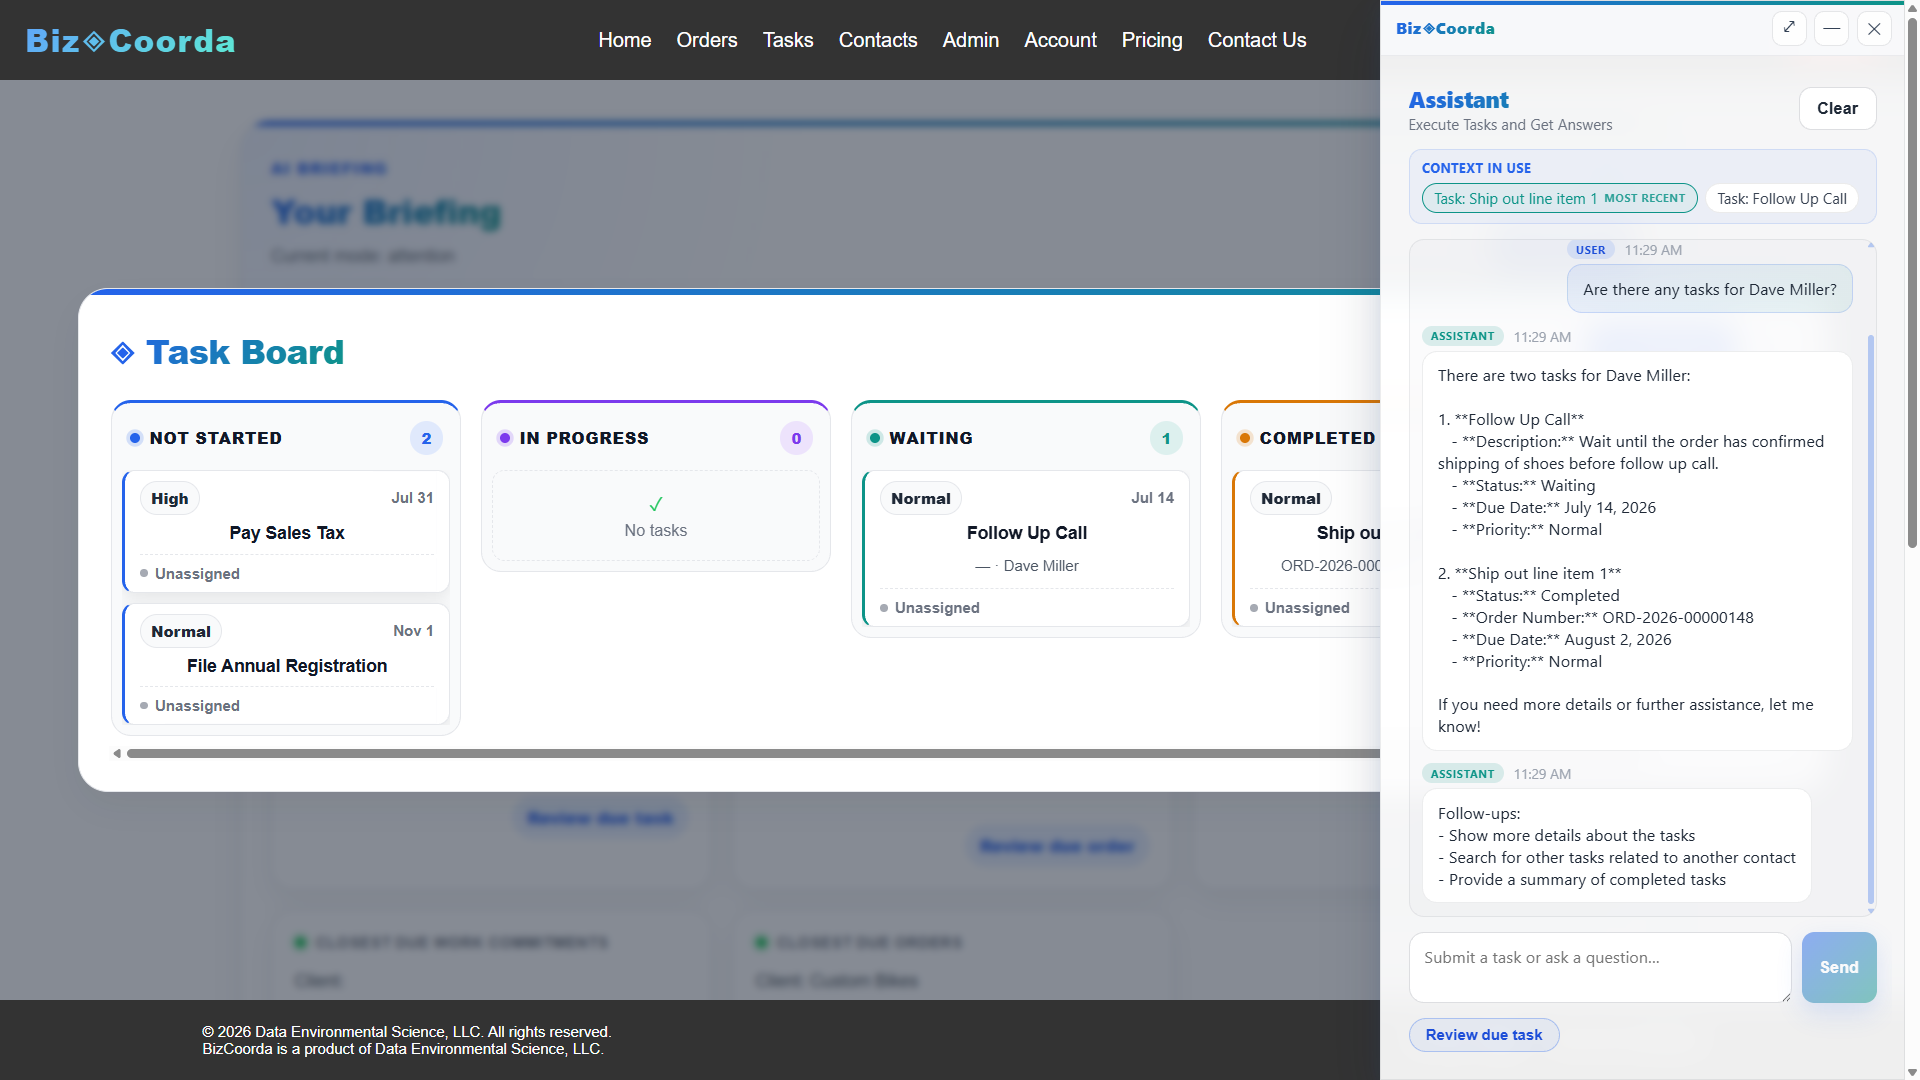The image size is (1920, 1080).
Task: Open the Pricing page
Action: 1152,40
